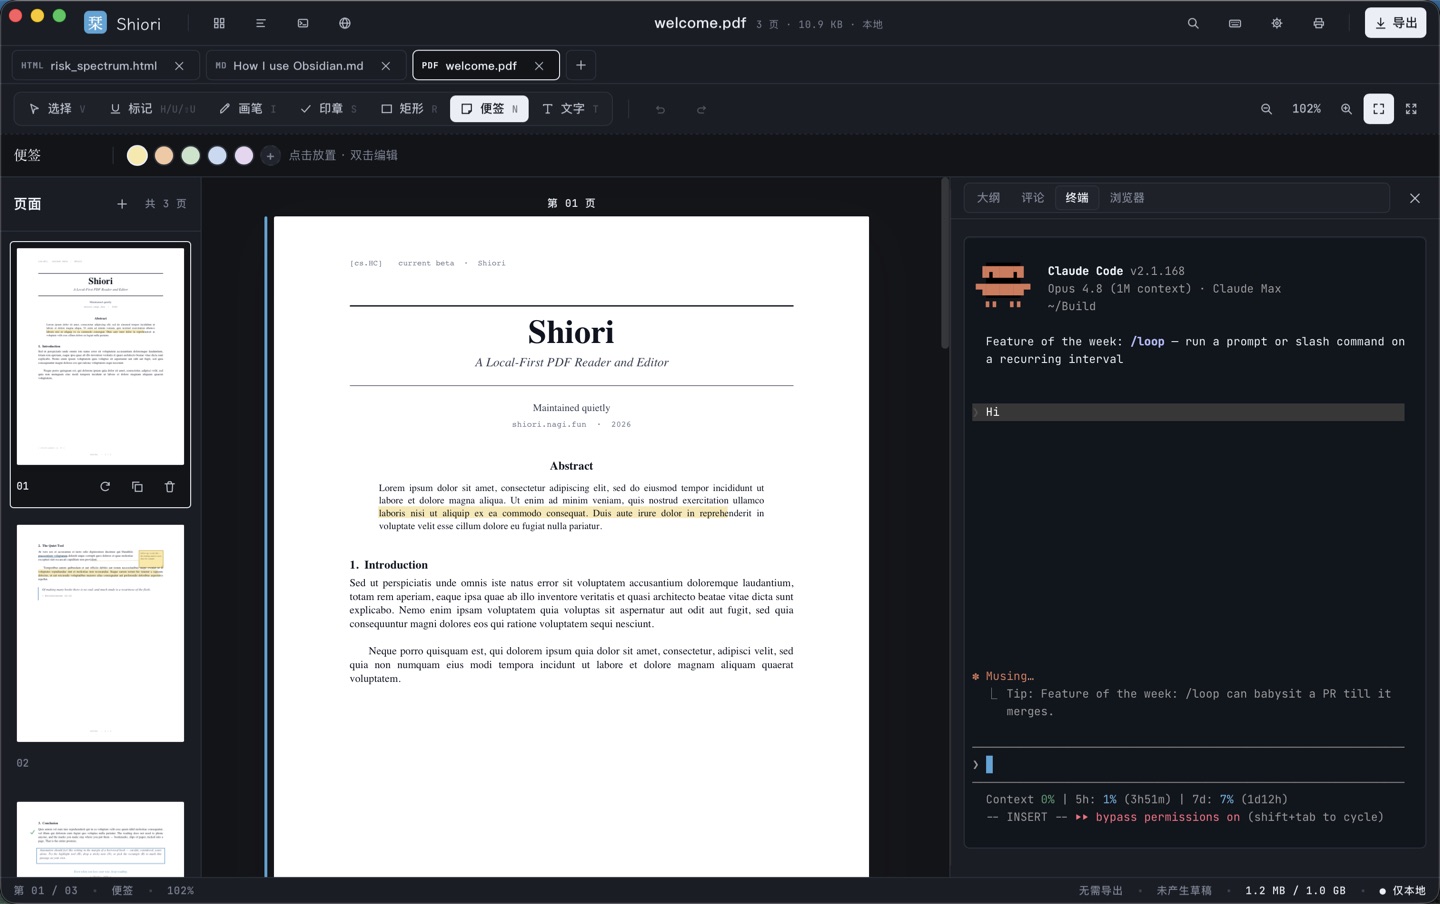Click the globe browser icon in title bar

[x=345, y=23]
